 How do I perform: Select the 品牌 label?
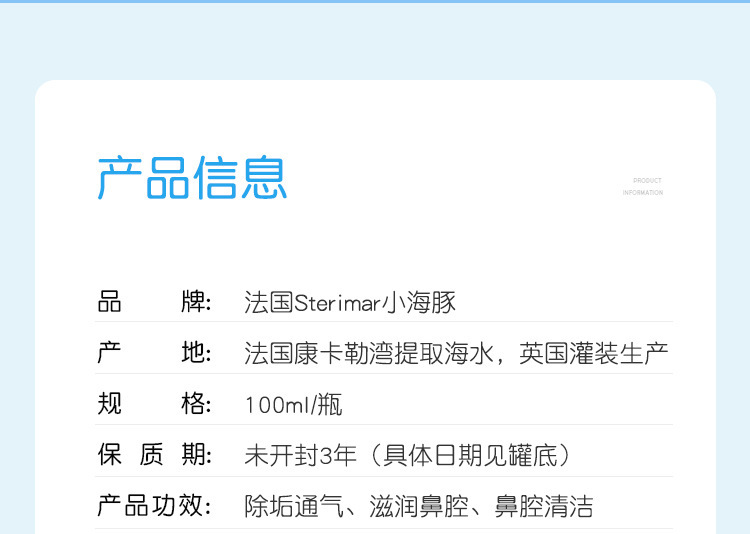[154, 302]
